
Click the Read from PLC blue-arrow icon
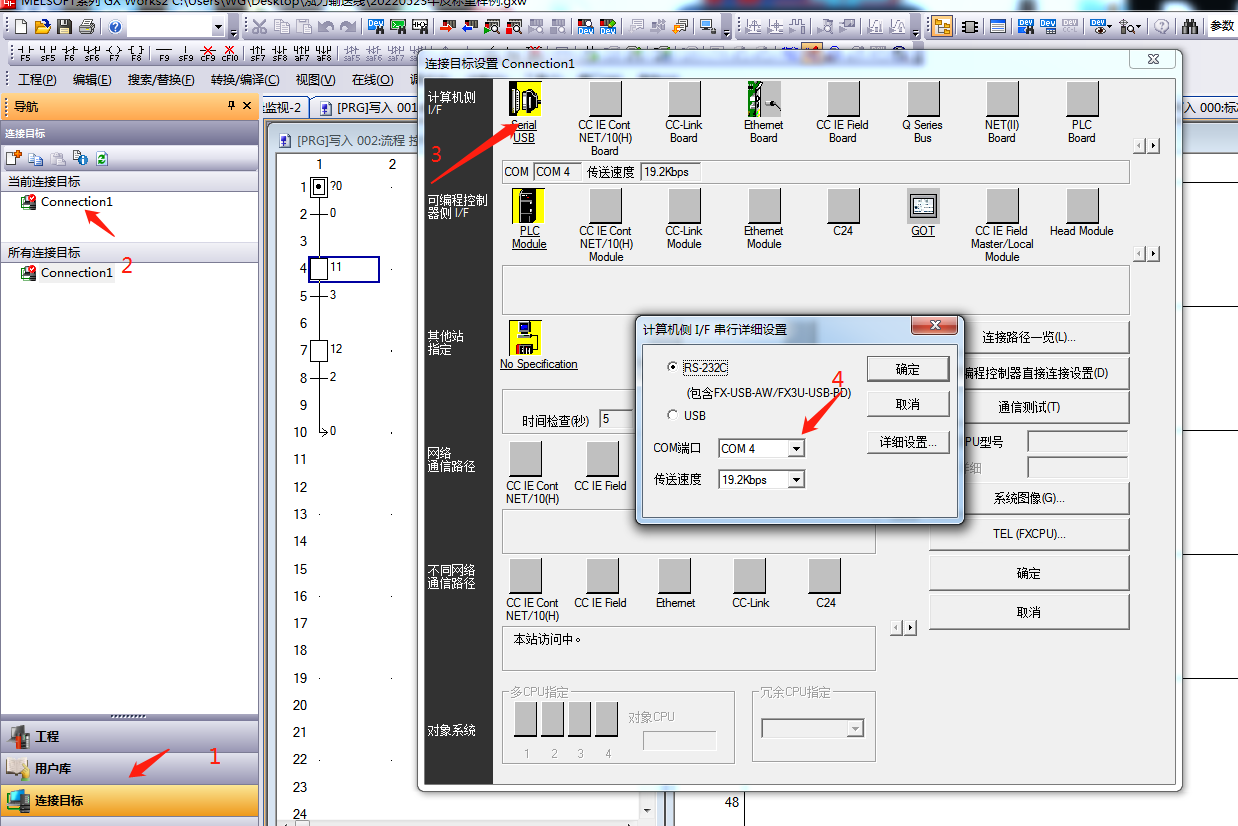470,27
